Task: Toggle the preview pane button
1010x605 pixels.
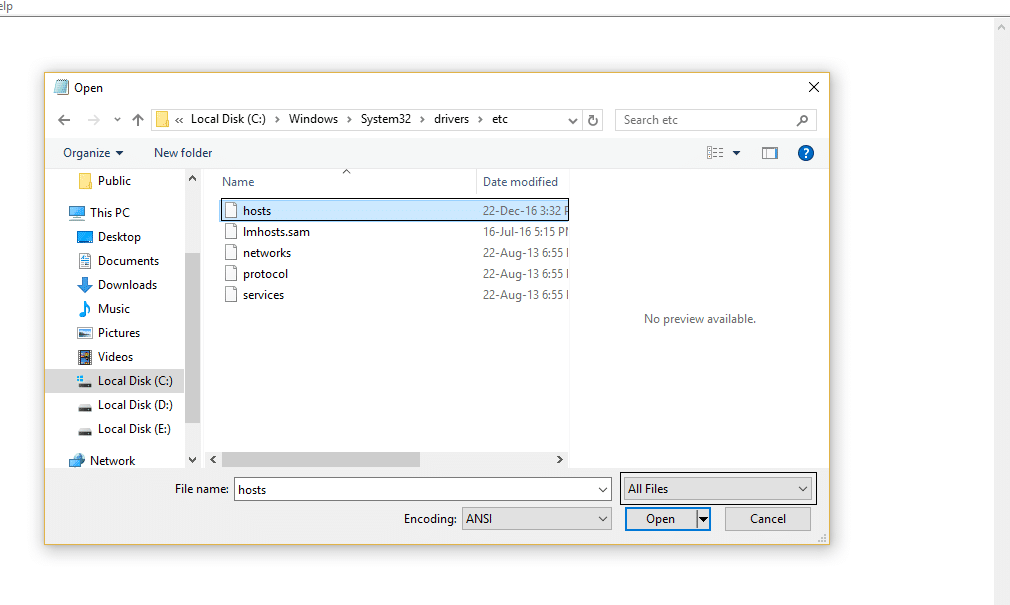Action: pos(770,153)
